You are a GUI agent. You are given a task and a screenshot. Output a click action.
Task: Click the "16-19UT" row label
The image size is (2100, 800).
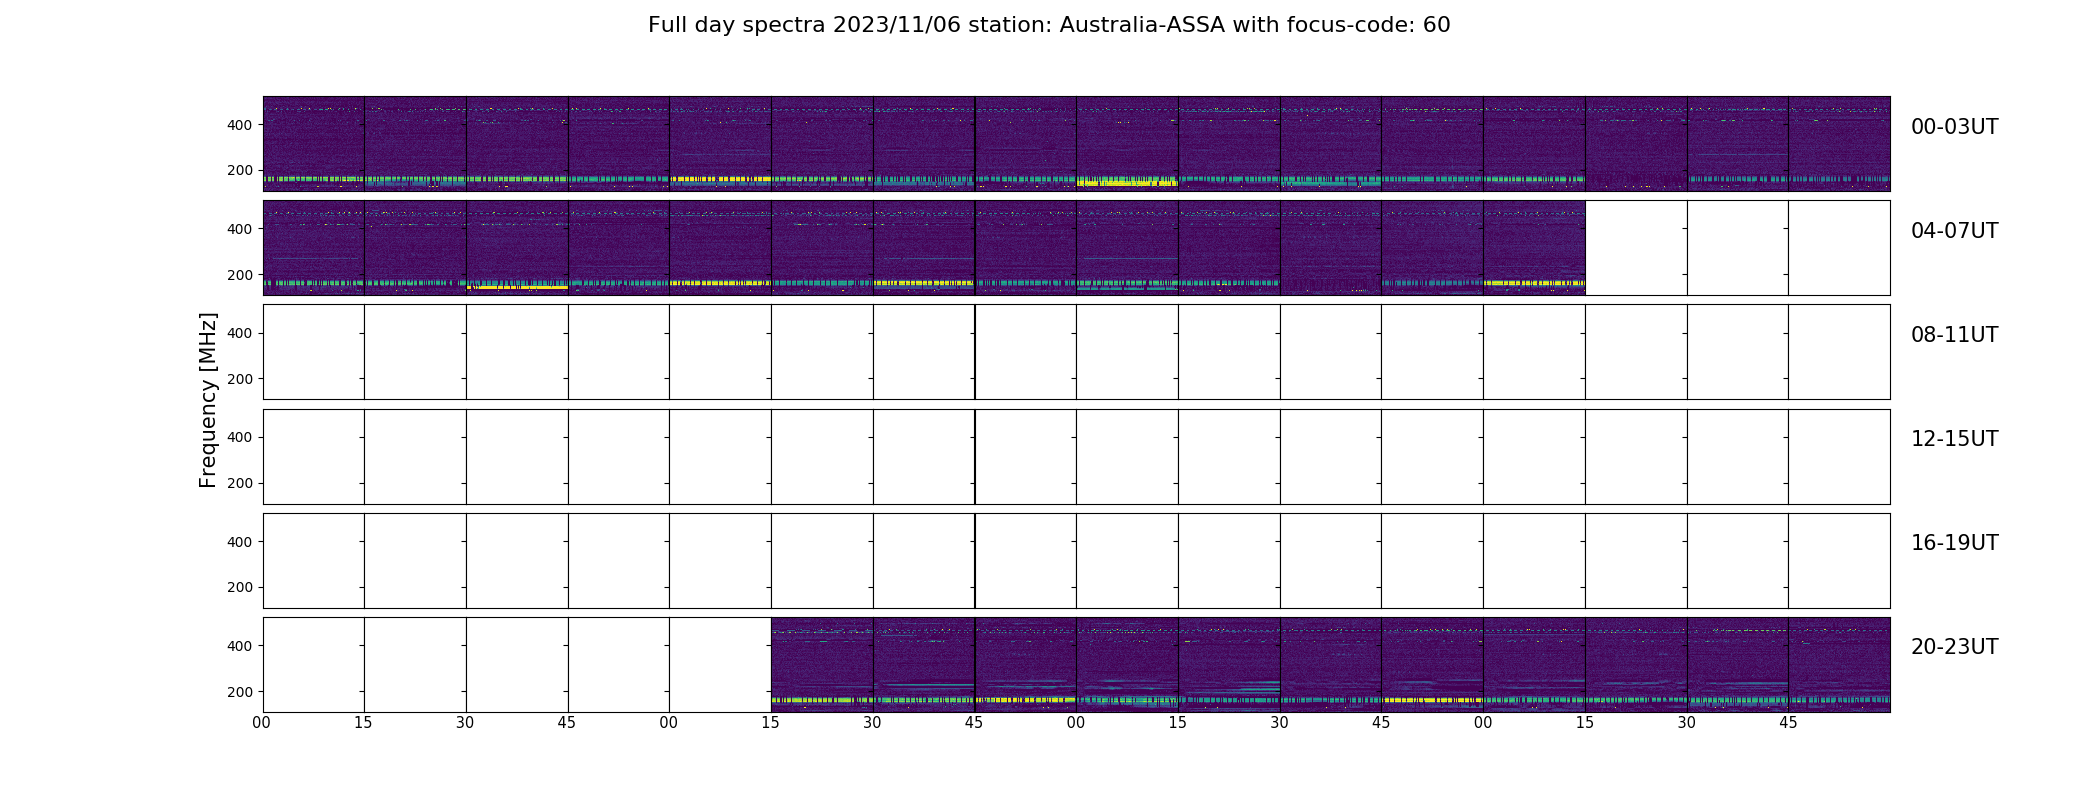point(1954,543)
